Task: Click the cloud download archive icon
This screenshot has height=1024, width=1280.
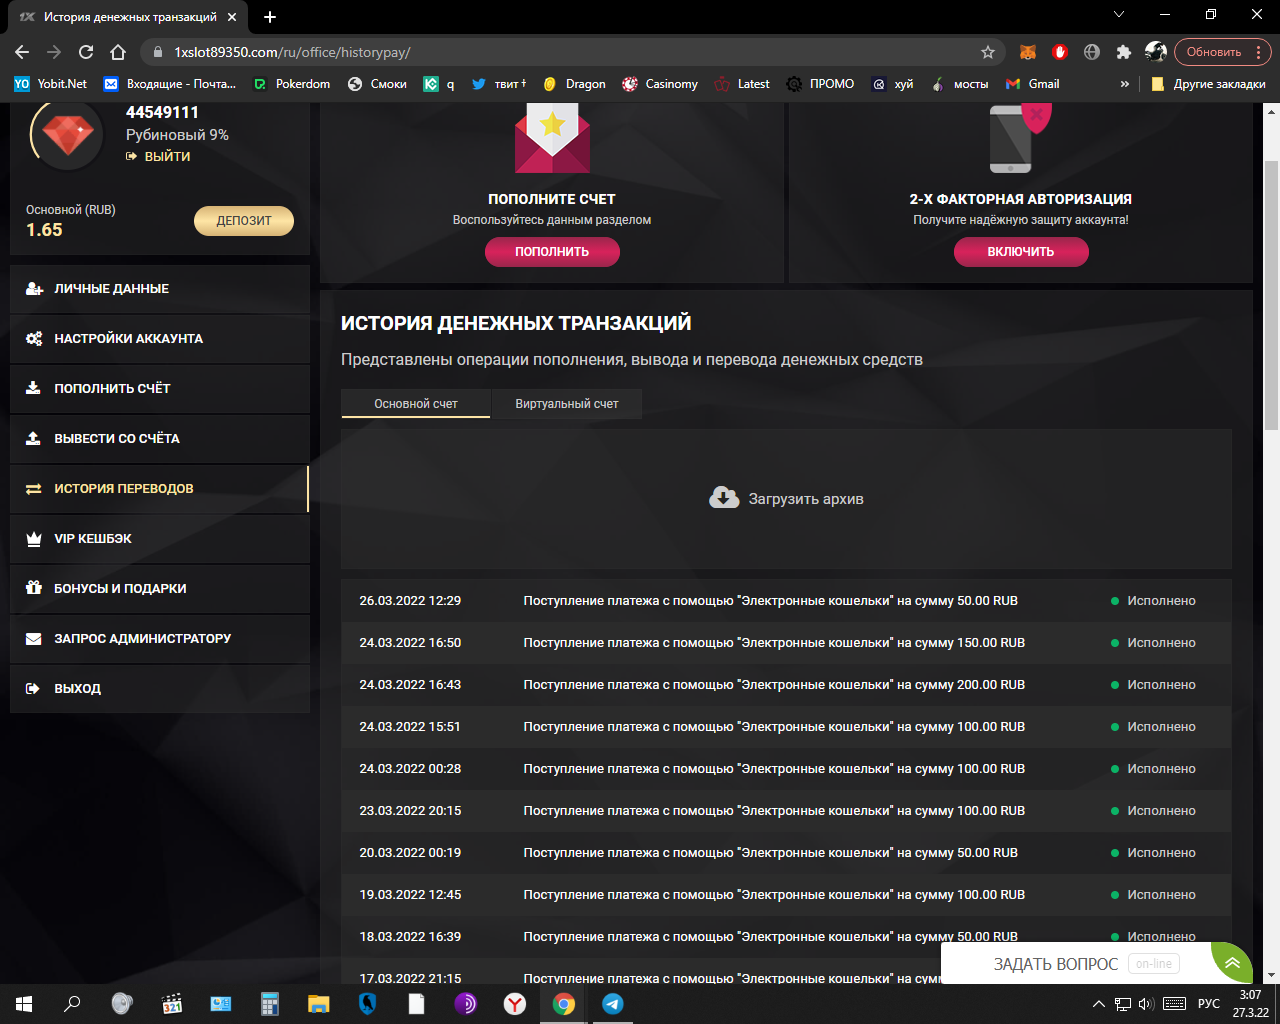Action: (724, 498)
